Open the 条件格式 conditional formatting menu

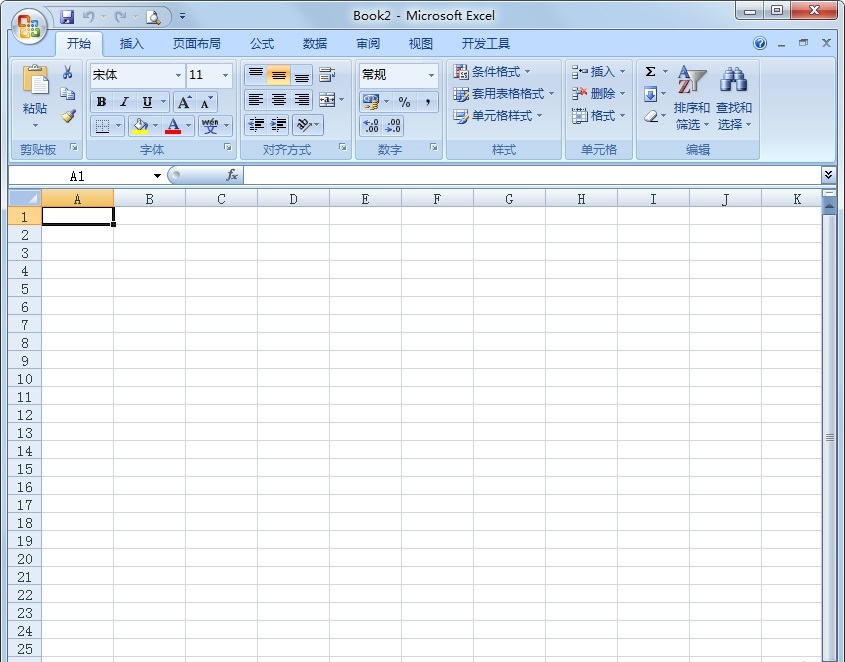492,72
